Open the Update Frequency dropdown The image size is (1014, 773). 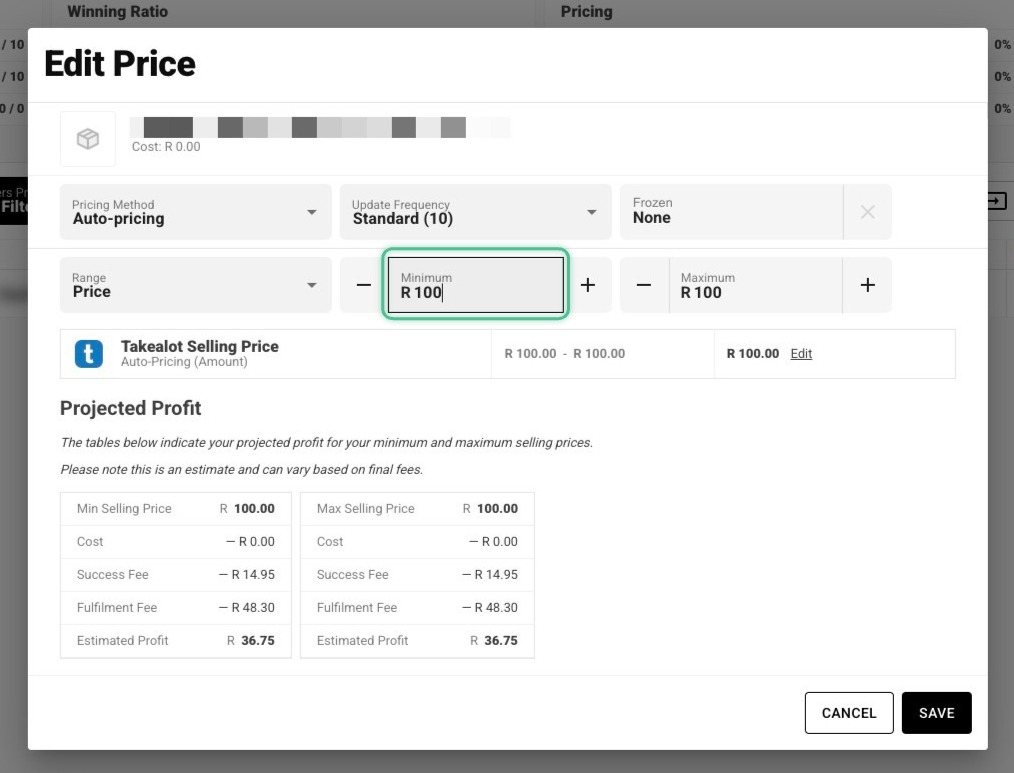point(475,212)
